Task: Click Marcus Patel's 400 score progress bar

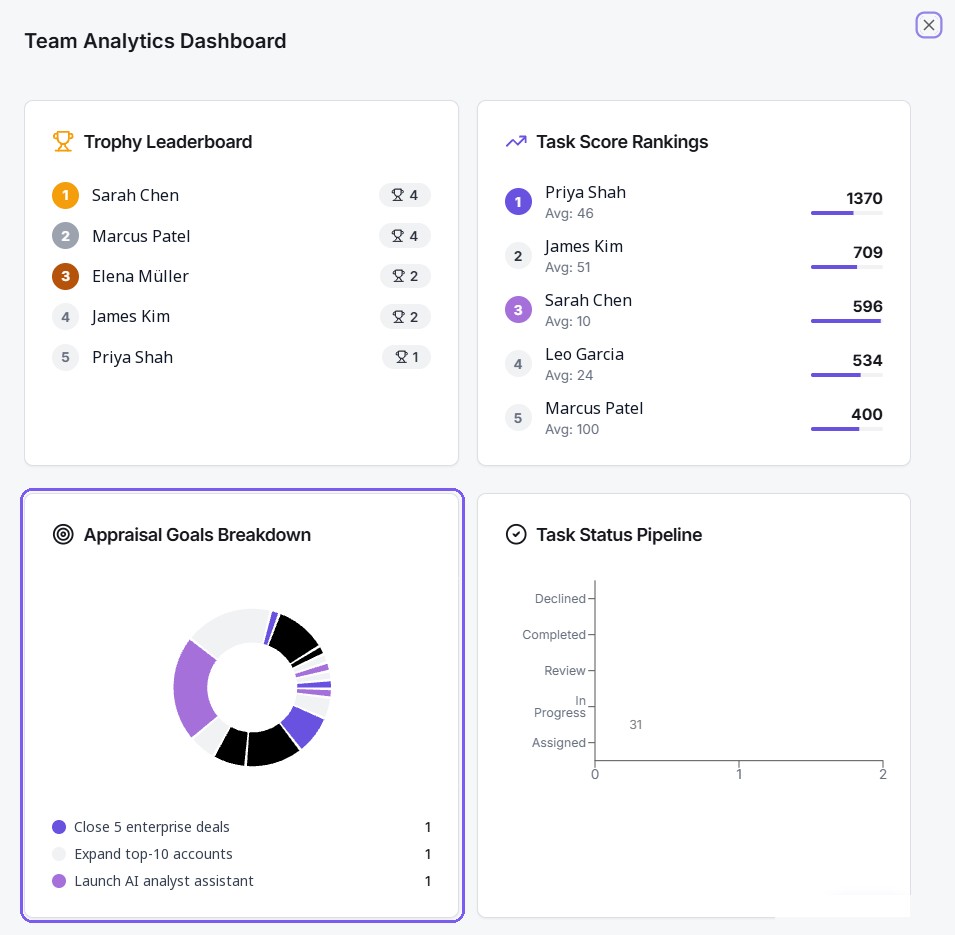Action: [847, 429]
